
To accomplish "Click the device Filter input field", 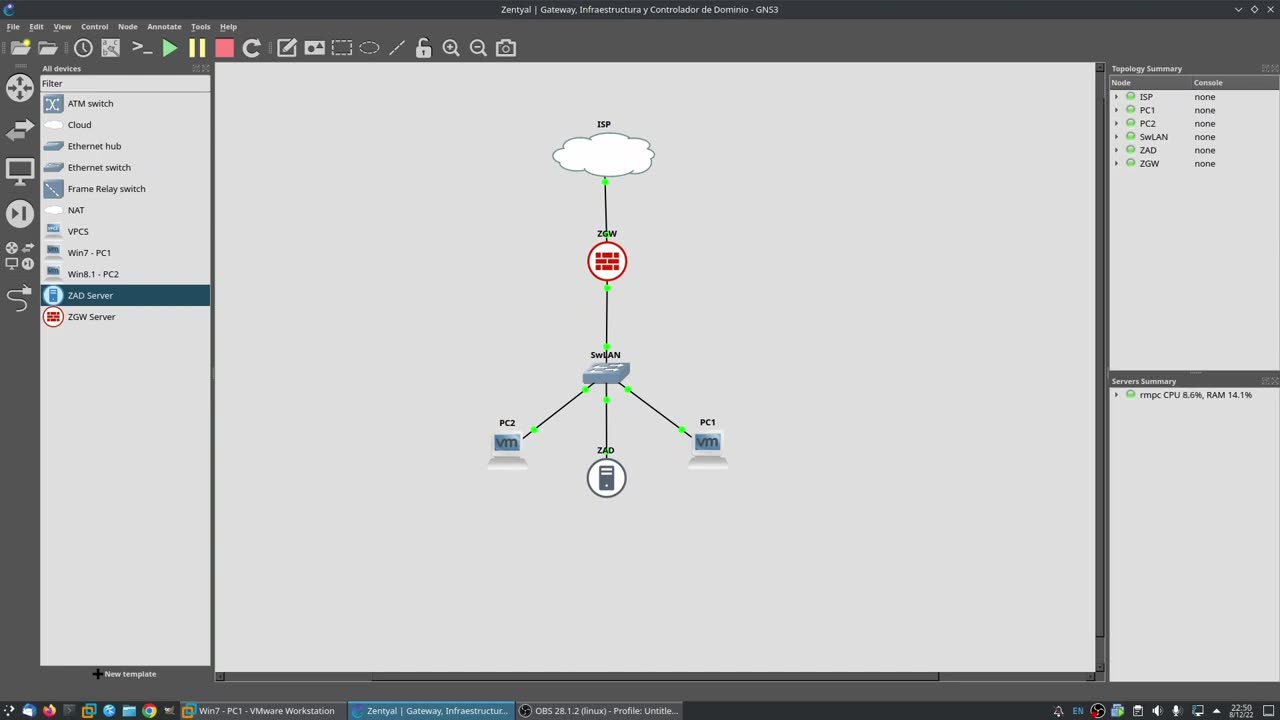I will coord(125,84).
